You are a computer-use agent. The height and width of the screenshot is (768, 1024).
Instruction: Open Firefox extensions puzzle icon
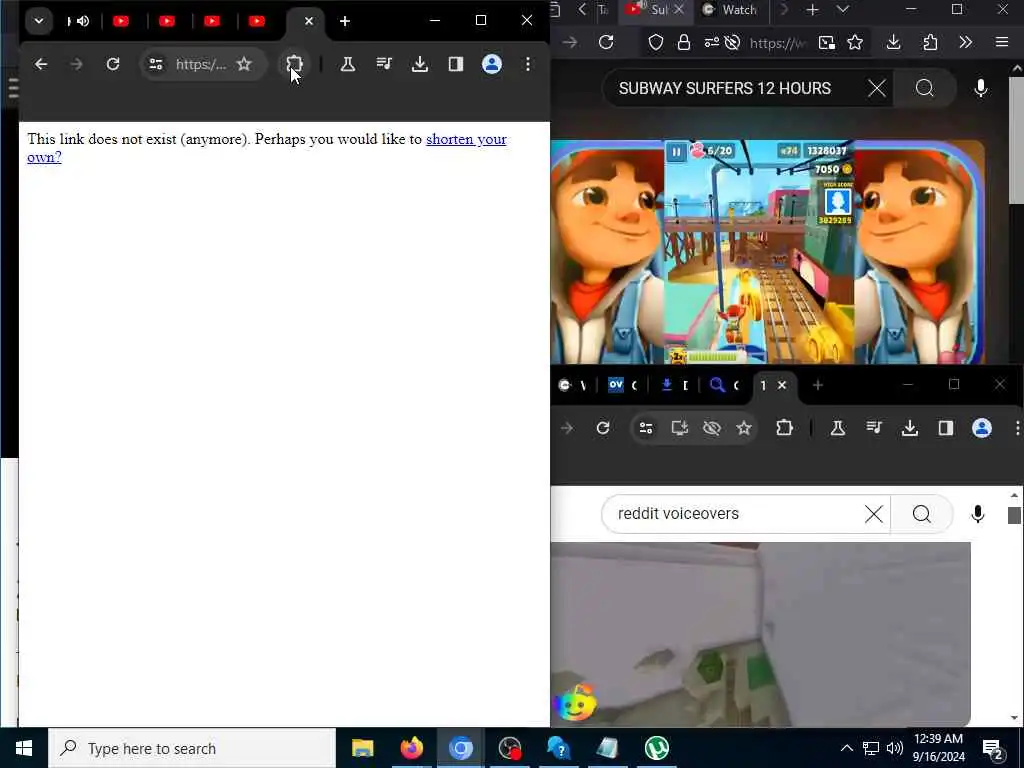coord(930,42)
